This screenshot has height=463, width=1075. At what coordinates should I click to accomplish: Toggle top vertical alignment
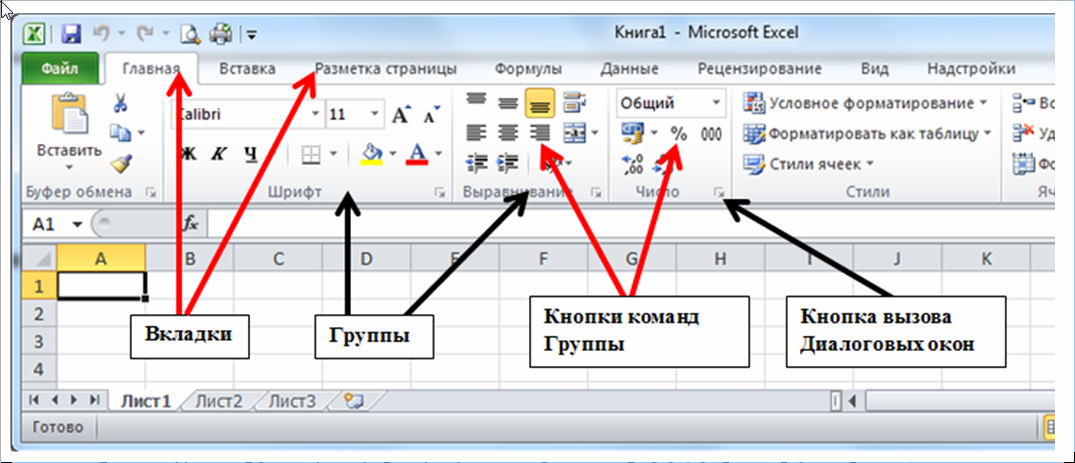pyautogui.click(x=476, y=102)
